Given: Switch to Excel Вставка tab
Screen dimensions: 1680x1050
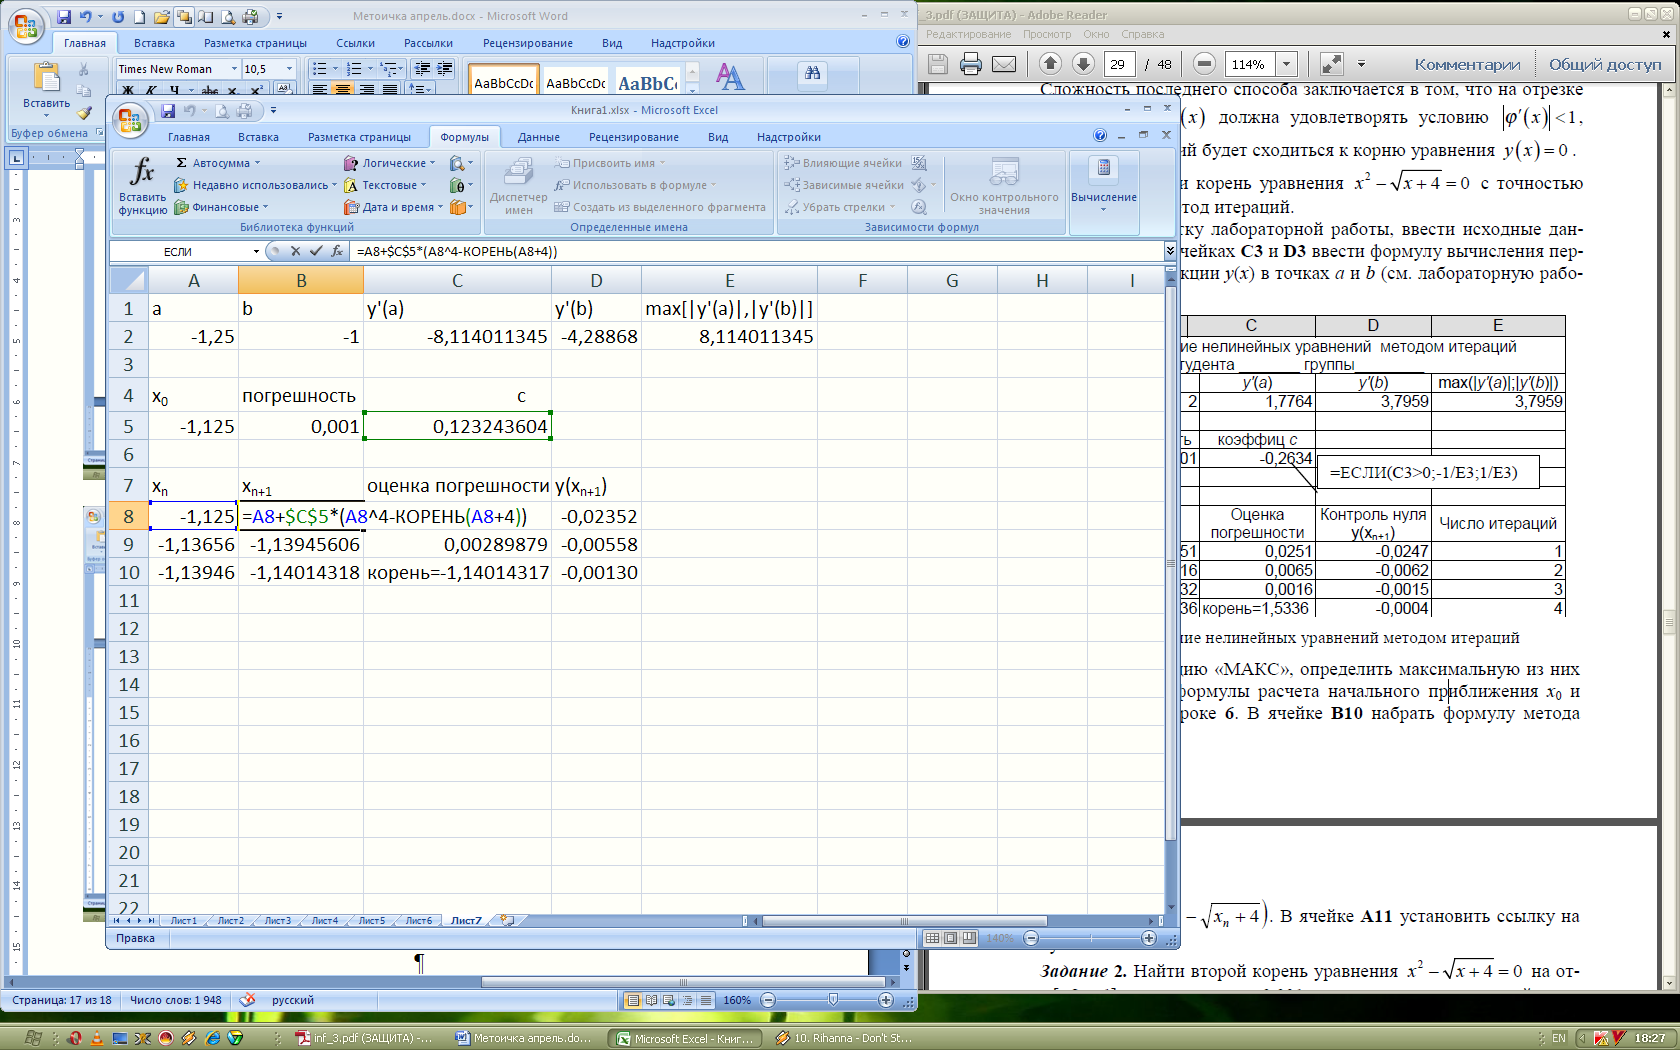Looking at the screenshot, I should pyautogui.click(x=258, y=137).
